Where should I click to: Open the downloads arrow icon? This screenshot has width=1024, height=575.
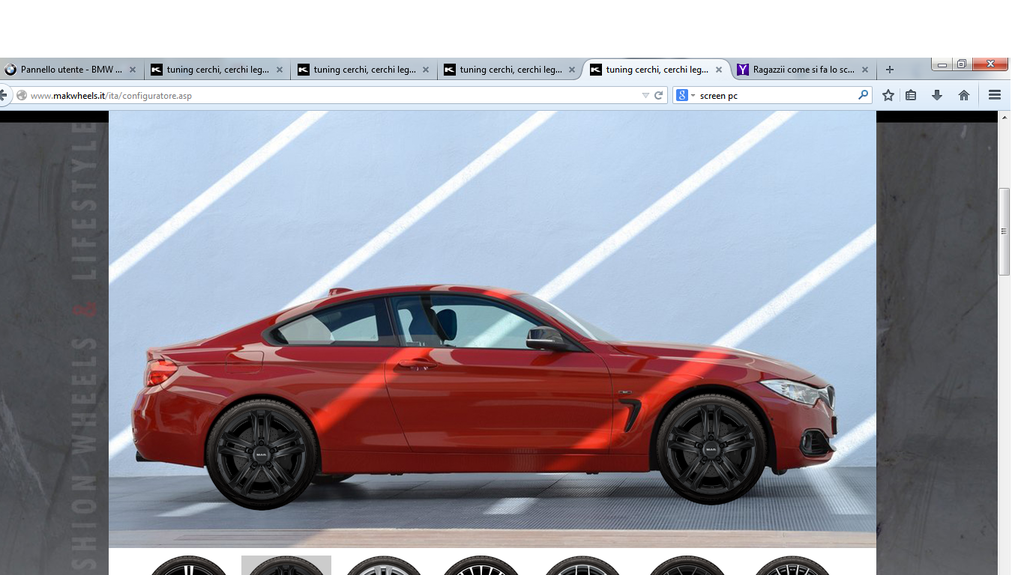pyautogui.click(x=937, y=95)
